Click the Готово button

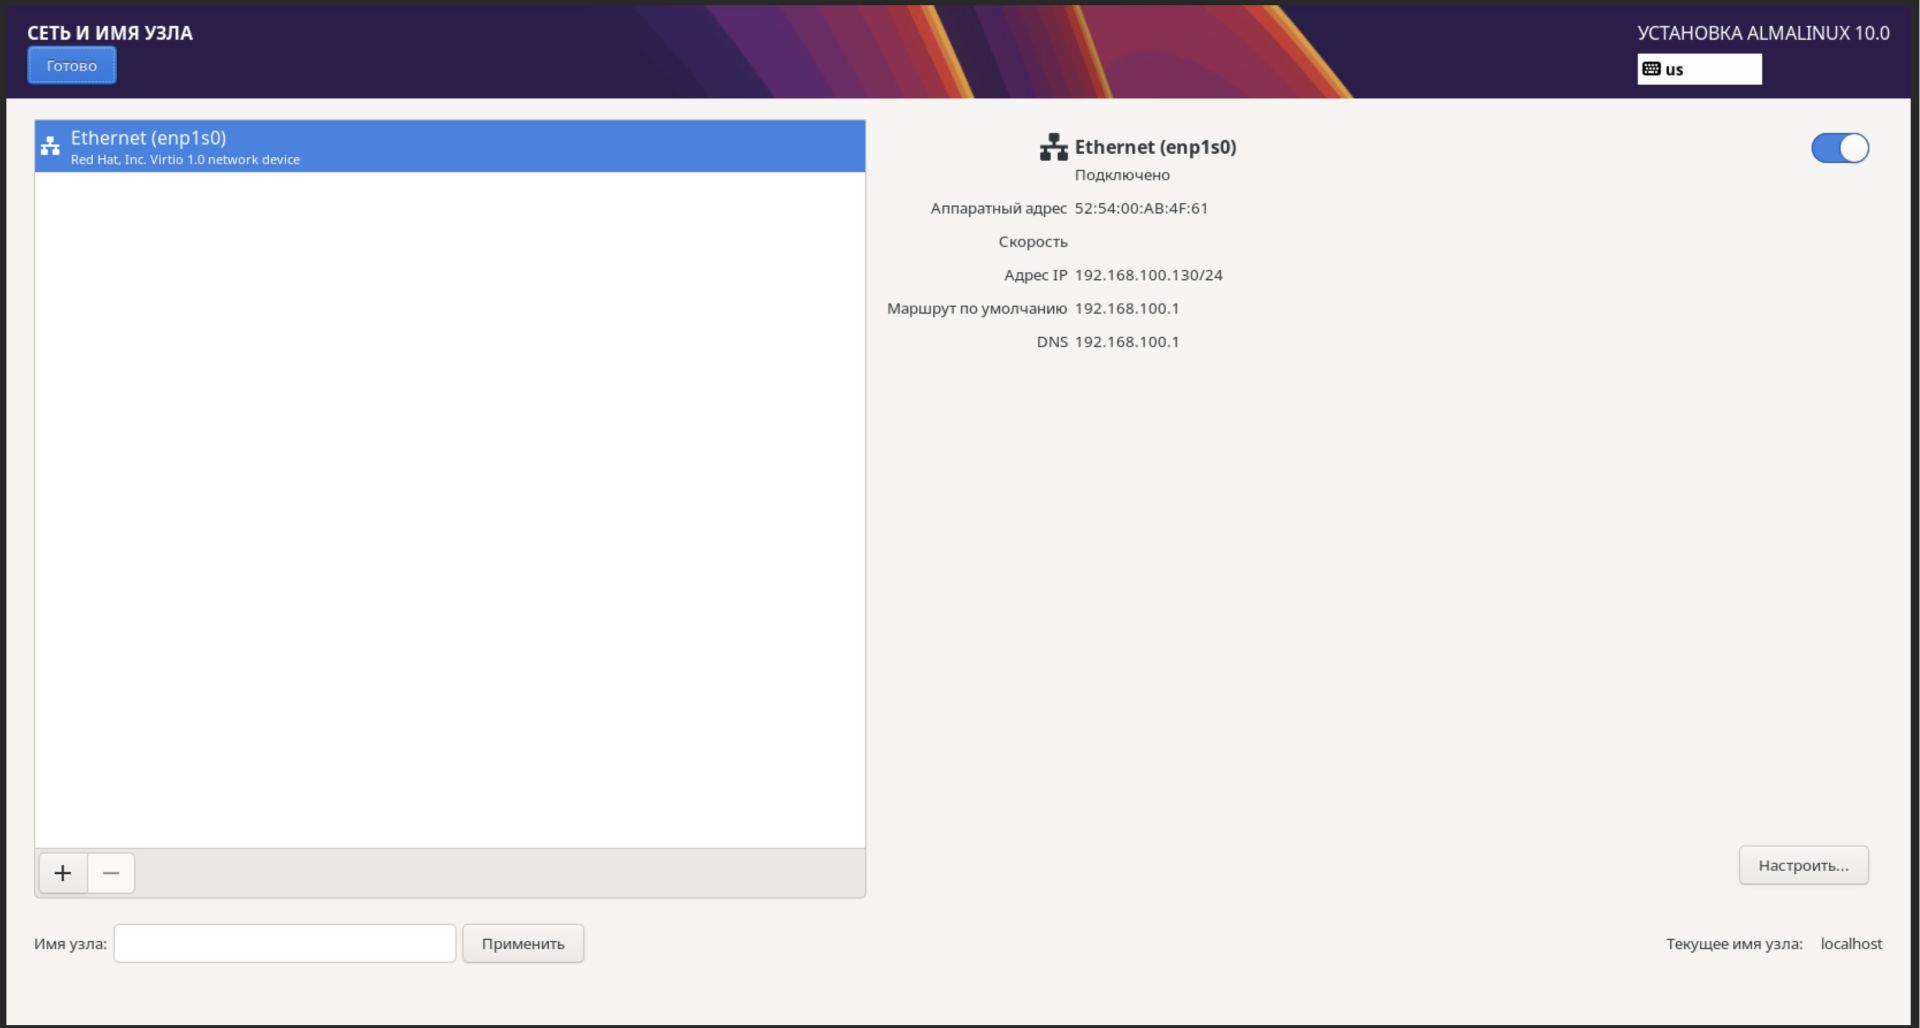(71, 66)
